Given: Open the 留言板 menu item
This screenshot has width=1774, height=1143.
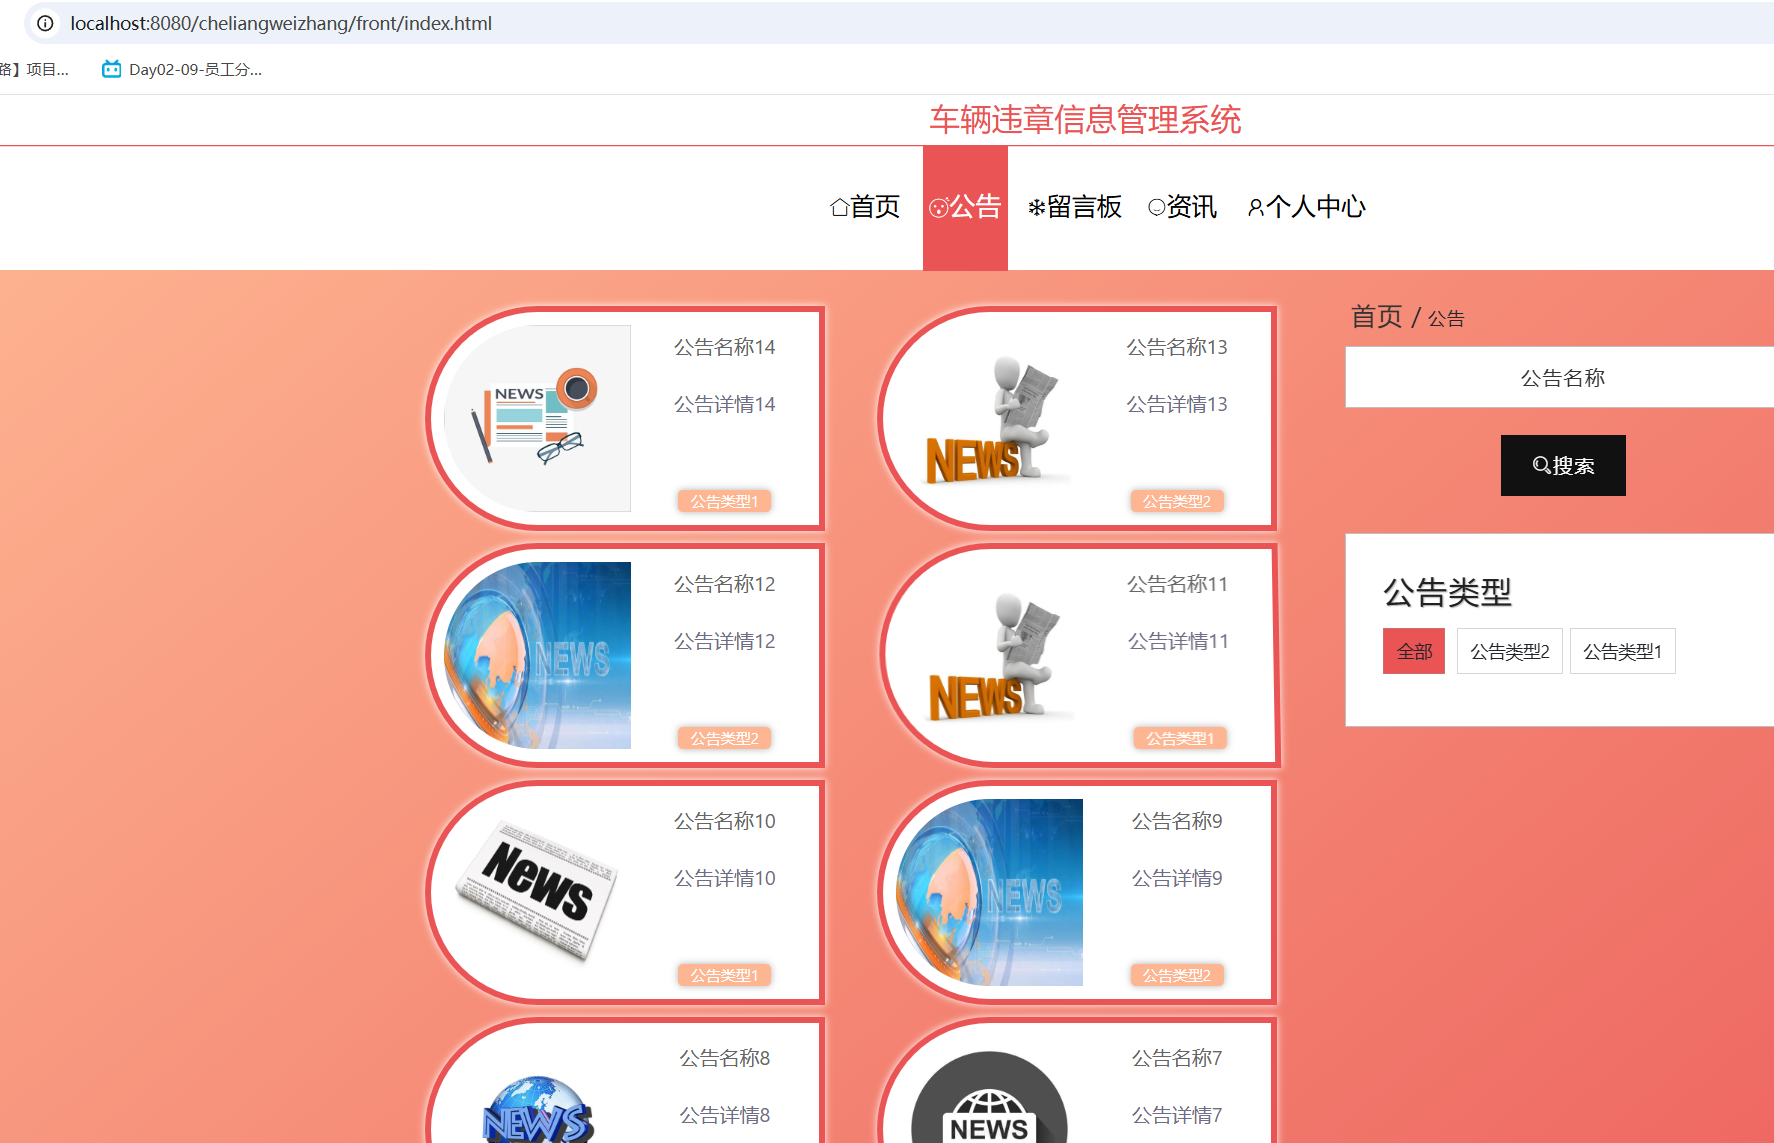Looking at the screenshot, I should (1075, 207).
